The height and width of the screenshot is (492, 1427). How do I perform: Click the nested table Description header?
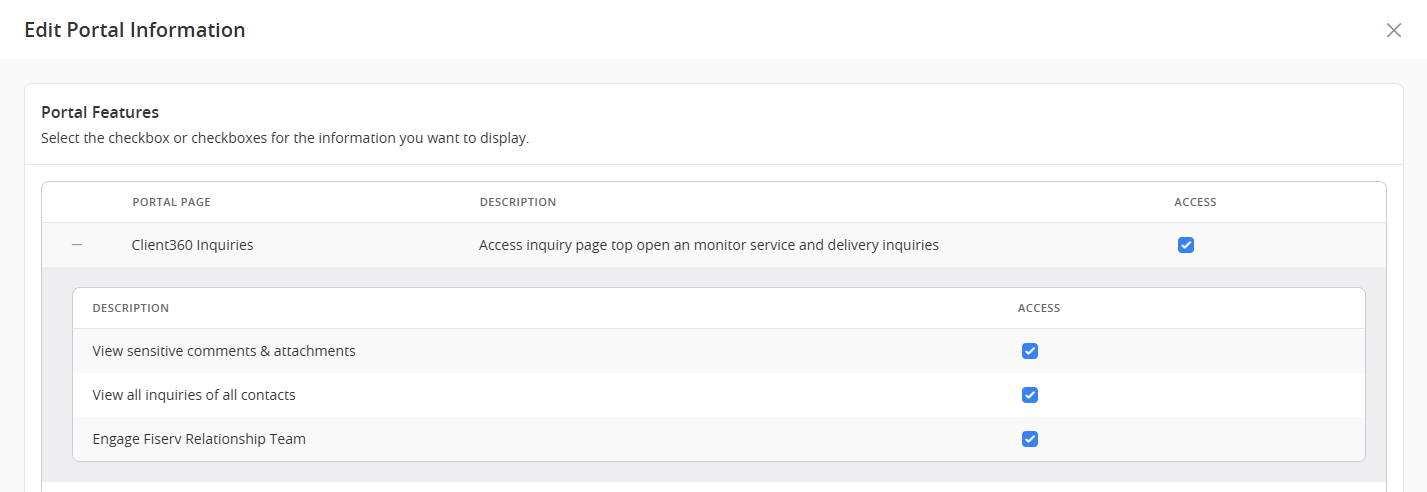click(130, 308)
